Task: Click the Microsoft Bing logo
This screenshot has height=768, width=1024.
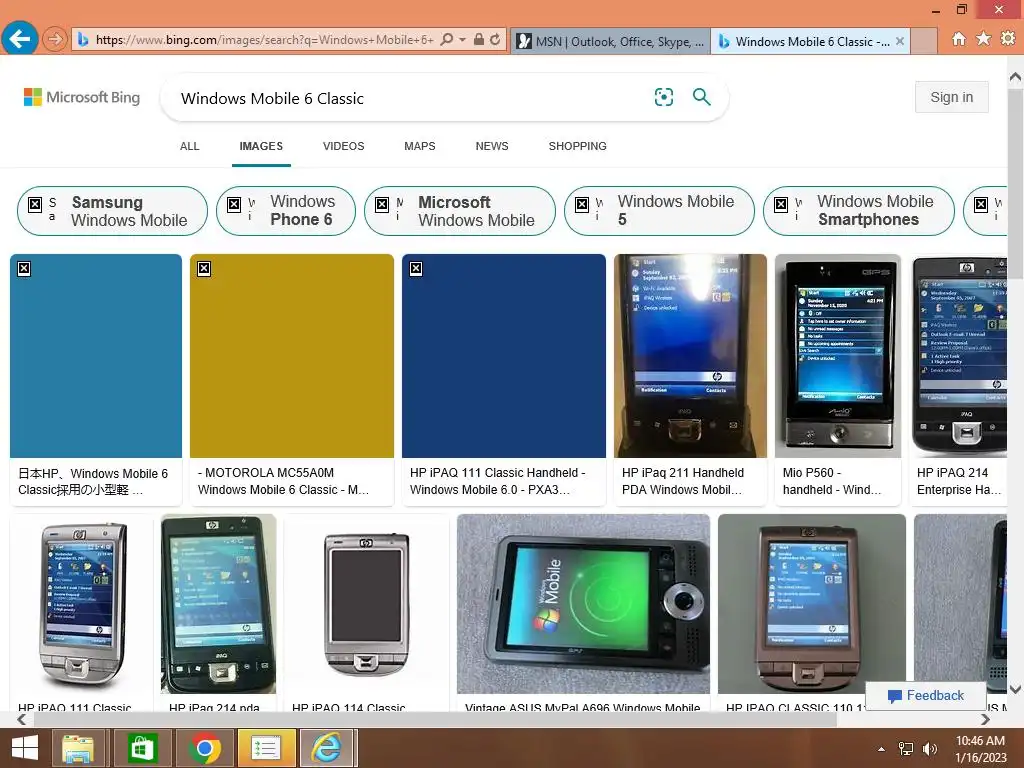Action: (x=82, y=97)
